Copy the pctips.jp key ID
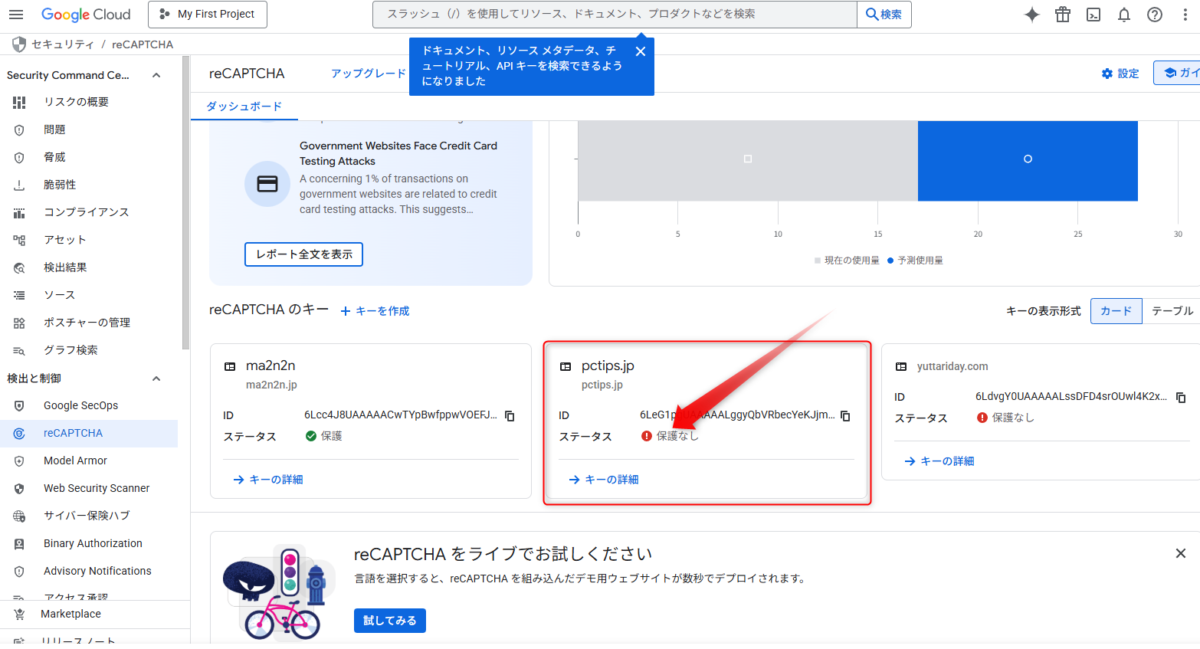The height and width of the screenshot is (649, 1200). 843,414
